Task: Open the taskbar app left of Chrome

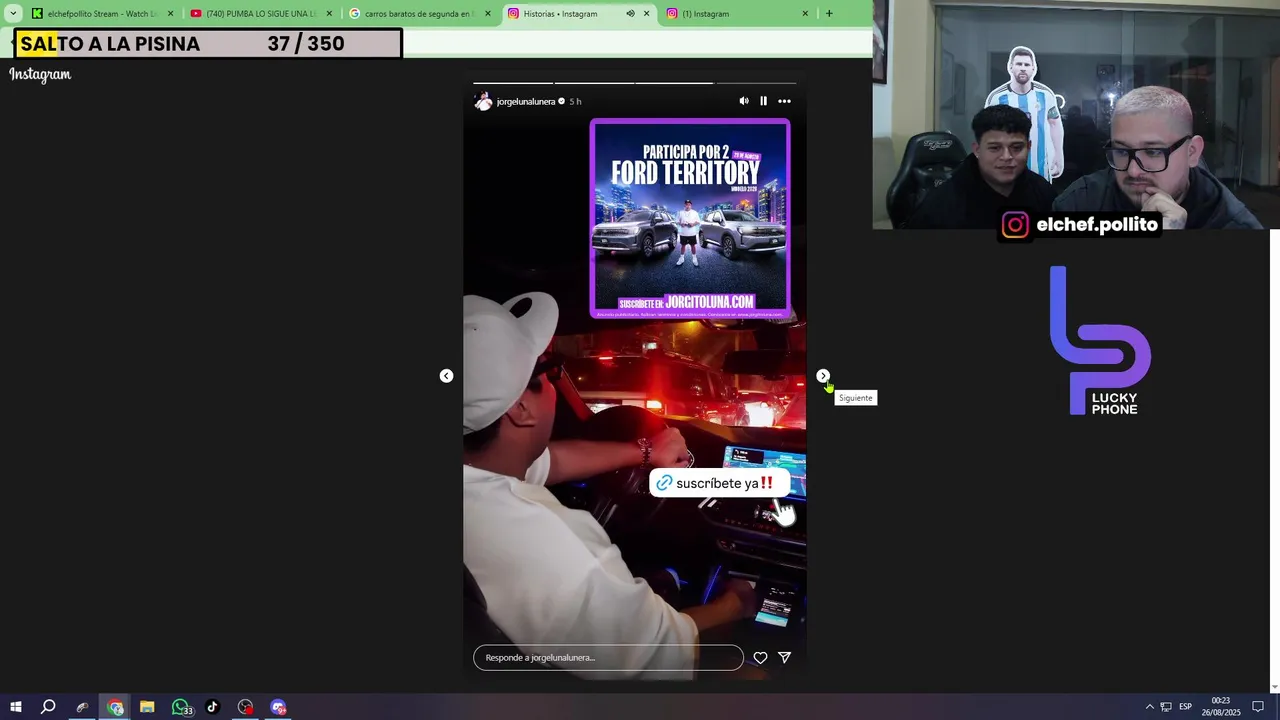Action: point(82,707)
